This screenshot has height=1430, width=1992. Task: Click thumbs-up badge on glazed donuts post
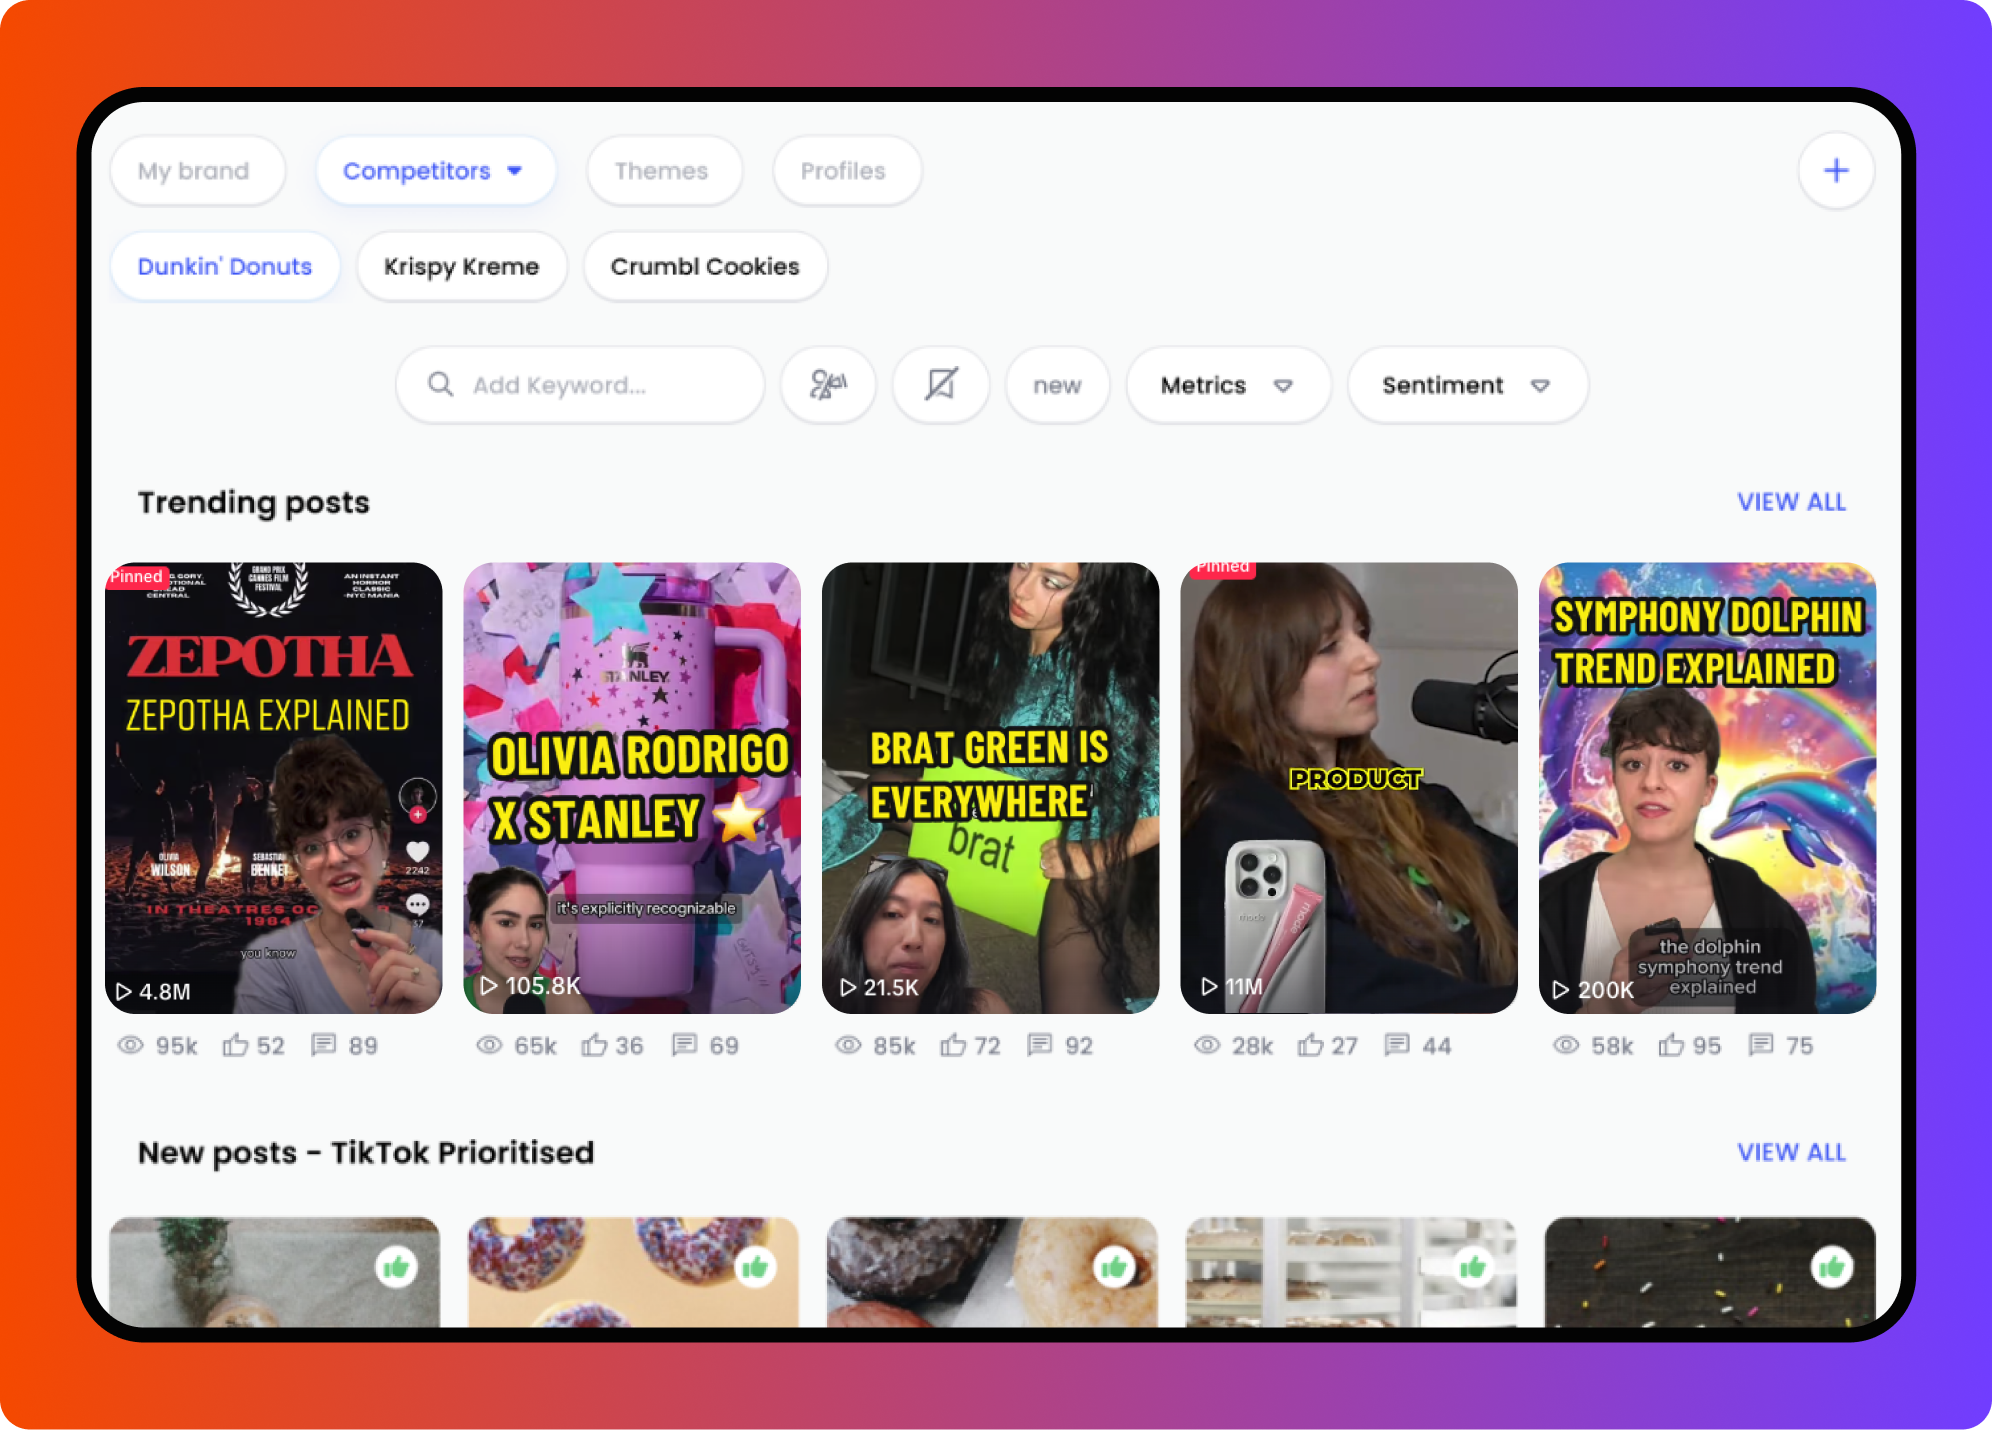(1114, 1268)
